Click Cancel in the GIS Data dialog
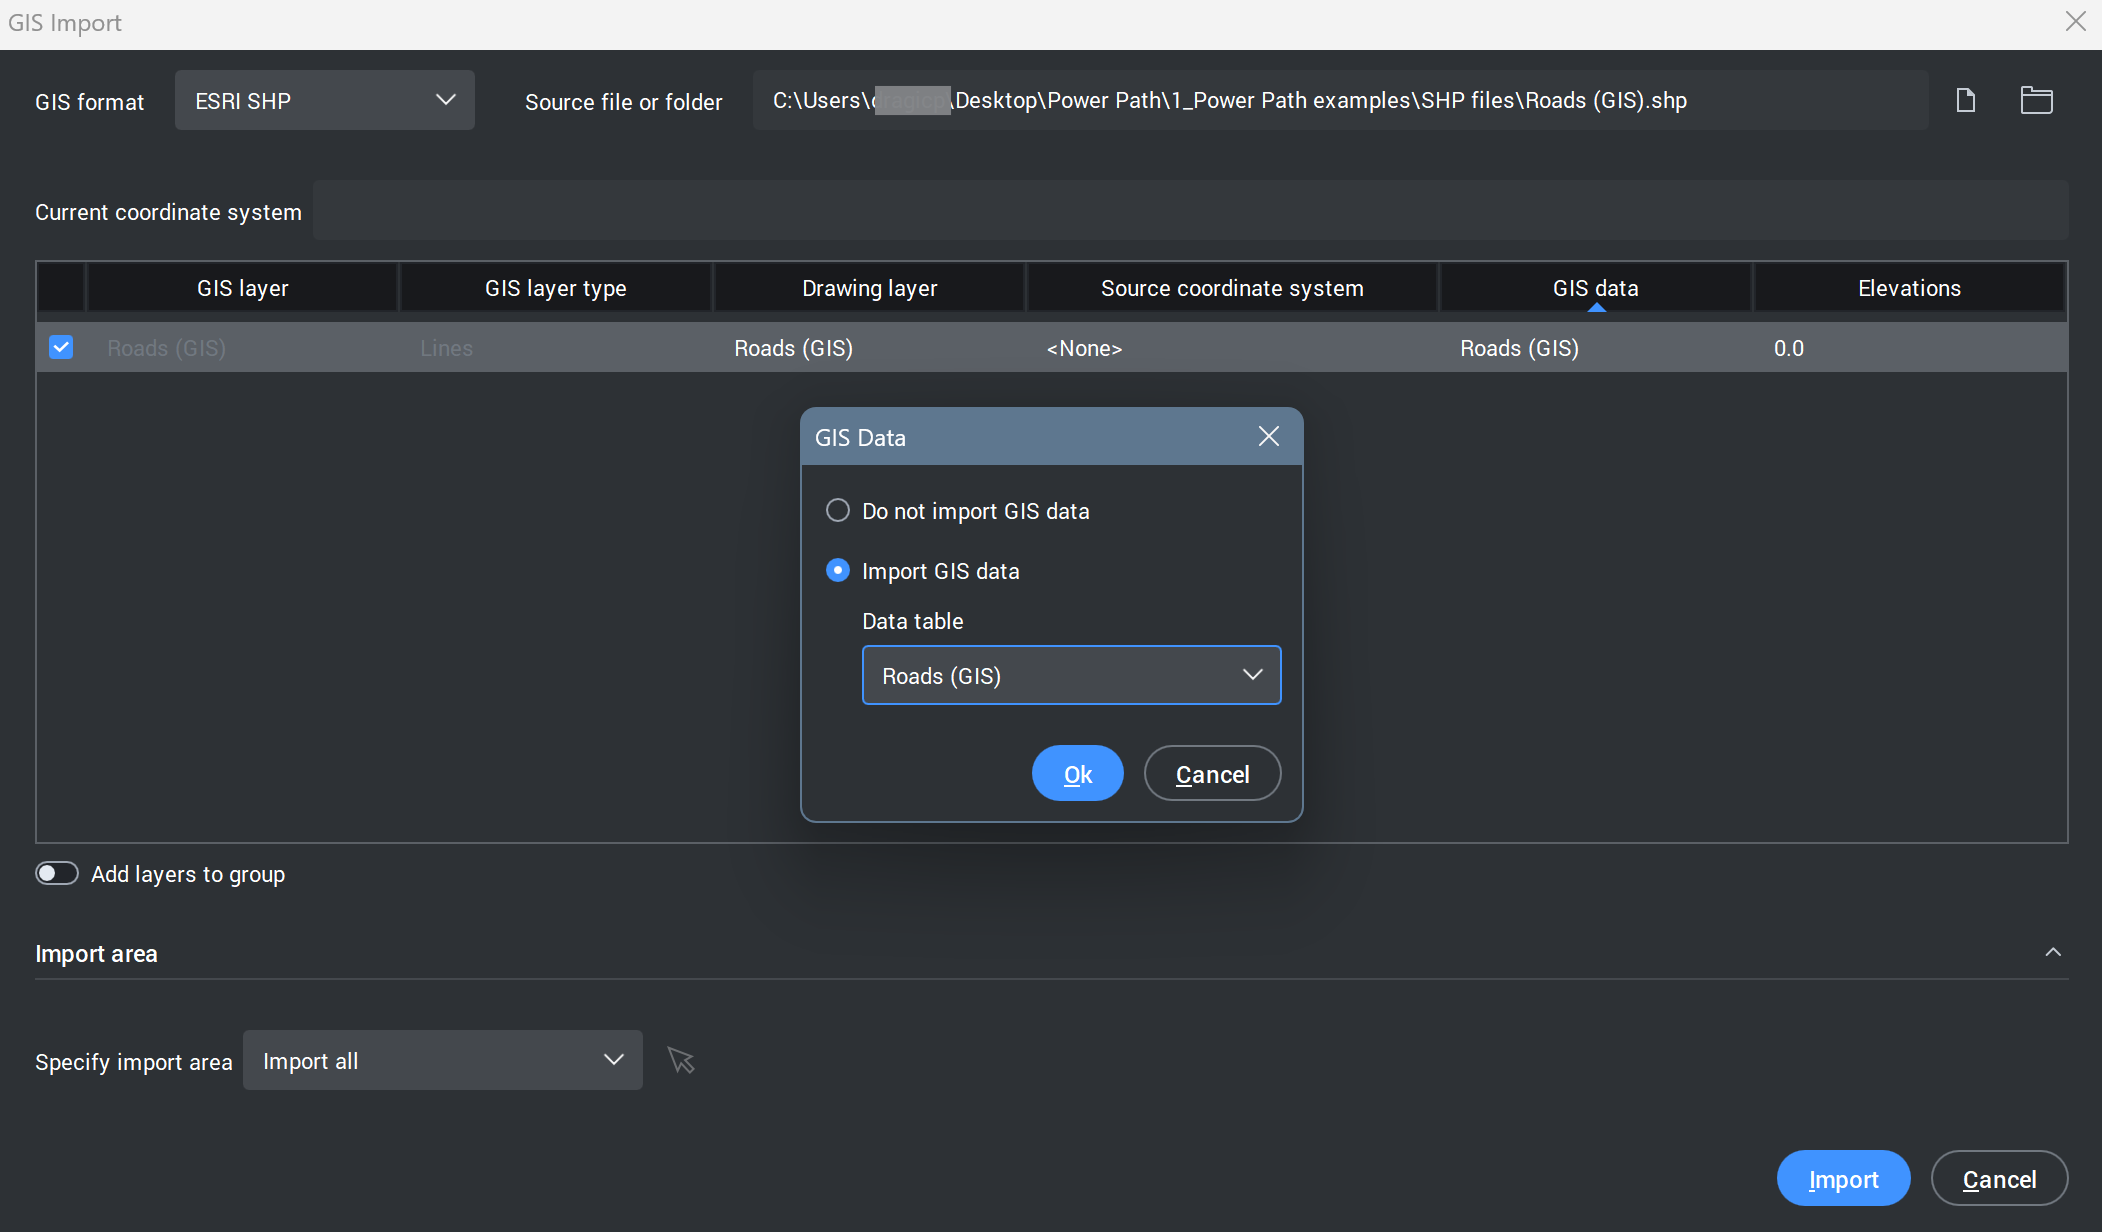Viewport: 2102px width, 1232px height. pos(1212,773)
